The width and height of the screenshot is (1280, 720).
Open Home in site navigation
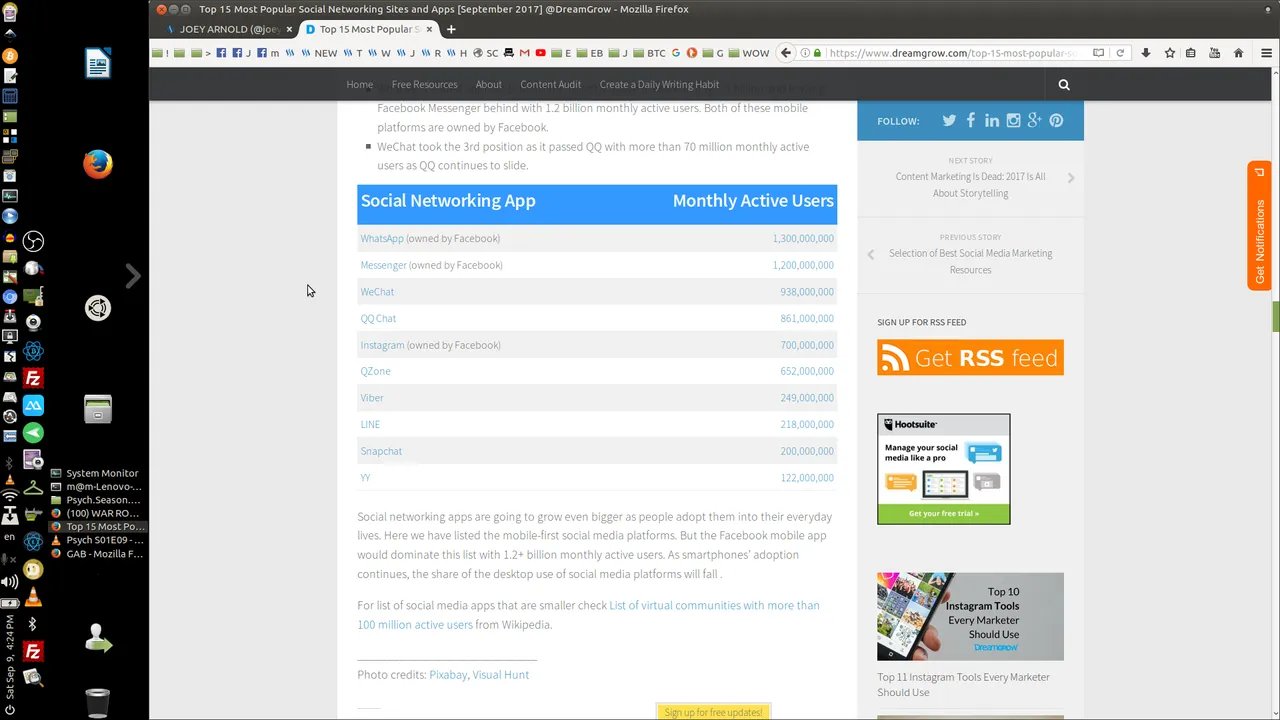359,84
